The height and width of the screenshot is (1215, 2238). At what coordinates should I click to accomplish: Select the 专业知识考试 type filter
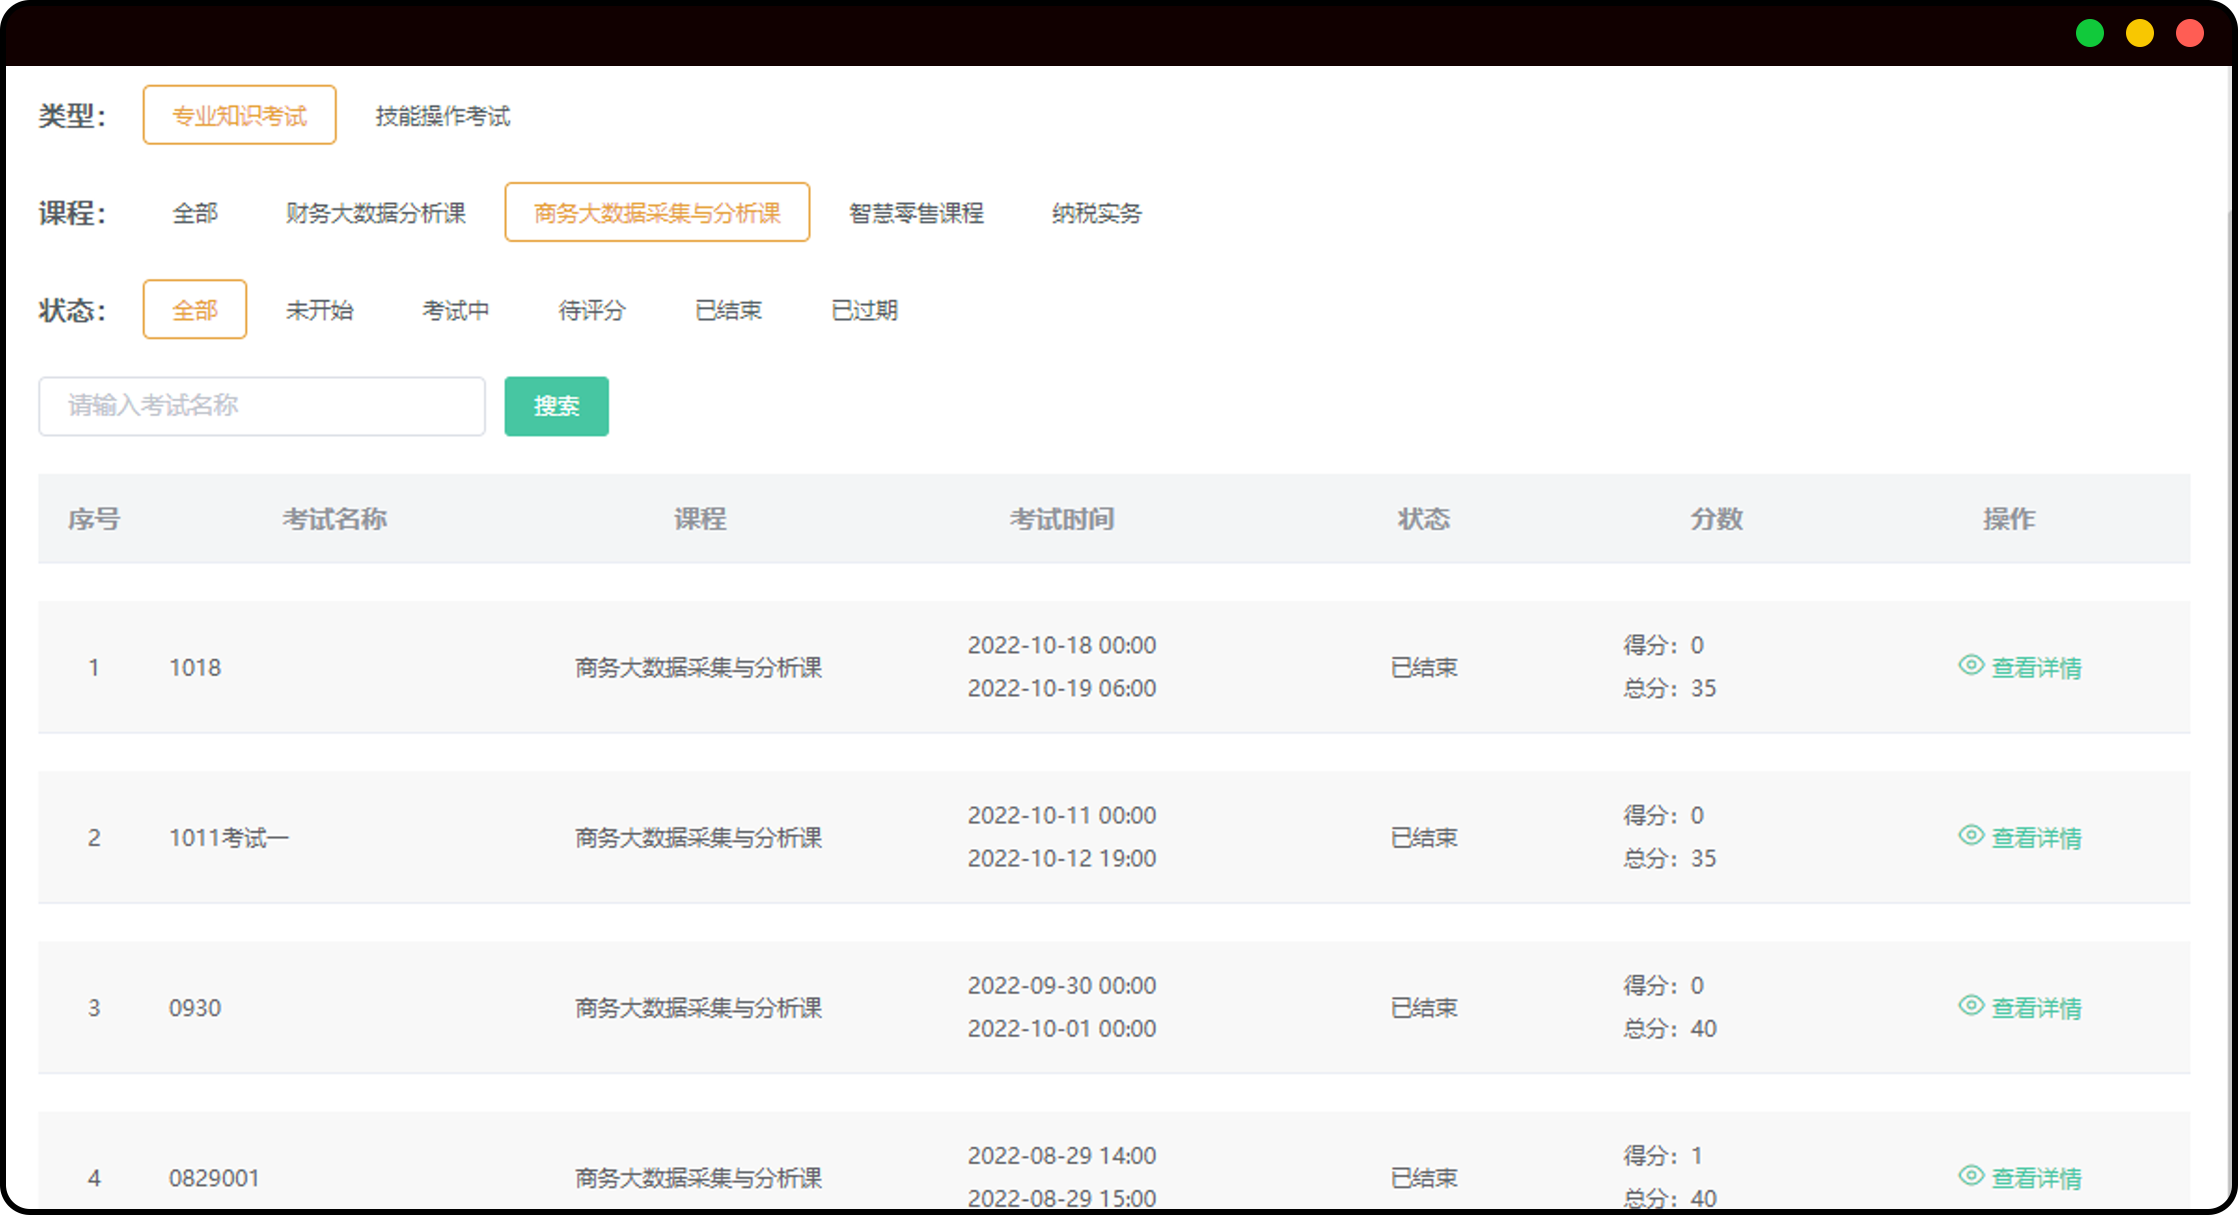tap(239, 115)
